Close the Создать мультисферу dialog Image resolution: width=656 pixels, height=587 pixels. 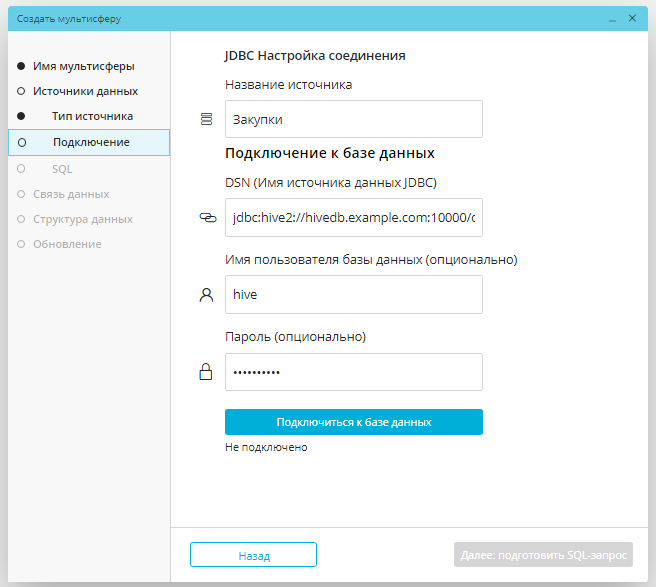632,18
